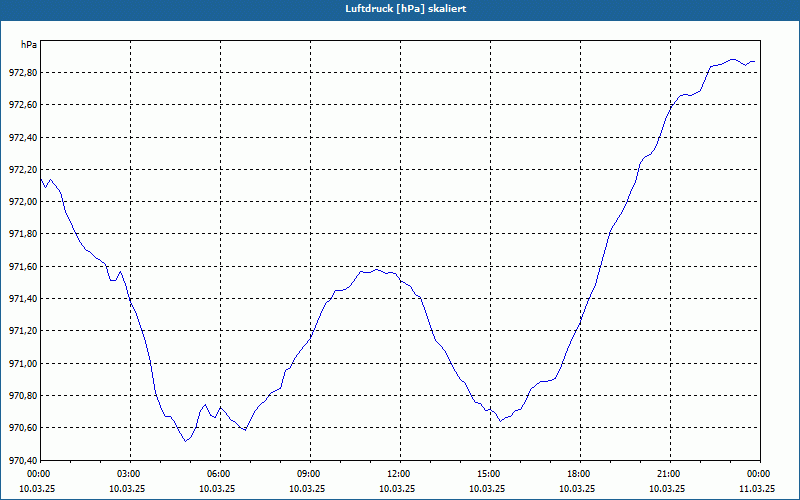Click the 21:00 time axis label

670,474
